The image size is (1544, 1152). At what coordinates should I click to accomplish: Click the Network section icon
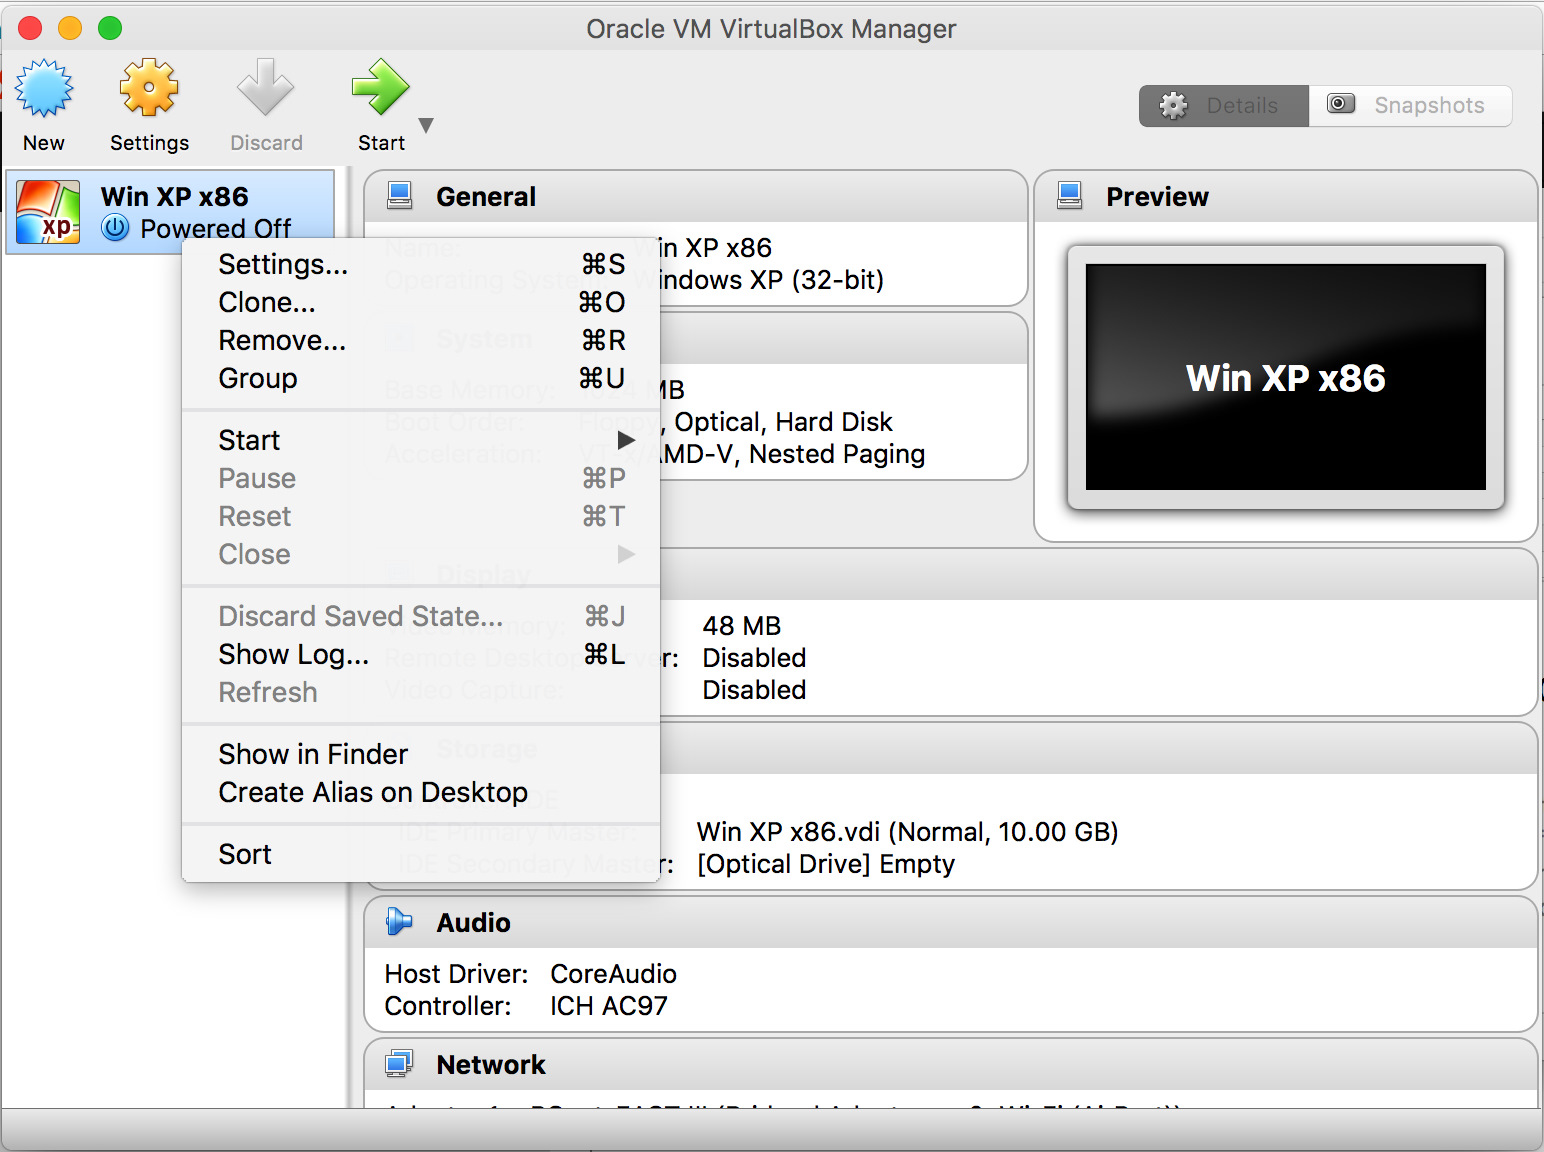399,1064
